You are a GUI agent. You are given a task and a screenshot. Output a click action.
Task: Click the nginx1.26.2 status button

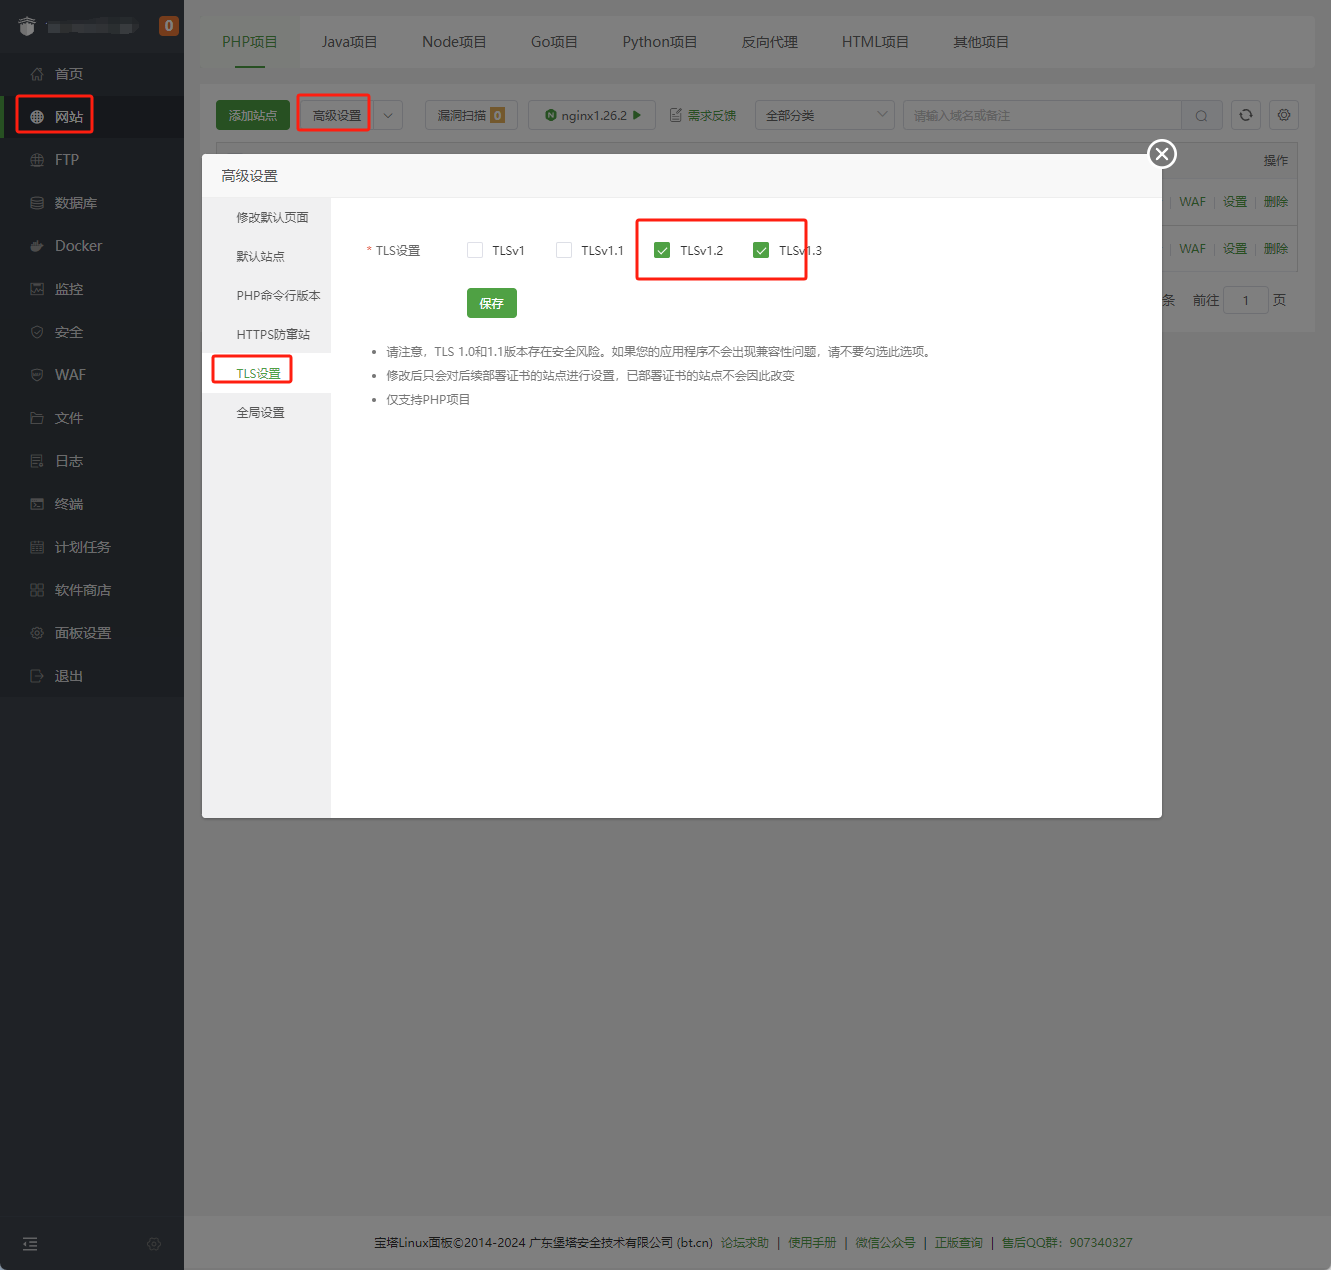[x=592, y=115]
